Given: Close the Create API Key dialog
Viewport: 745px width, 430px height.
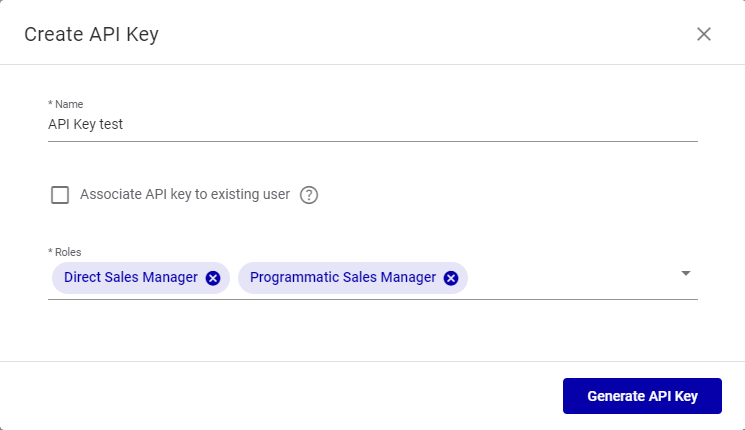Looking at the screenshot, I should click(704, 34).
